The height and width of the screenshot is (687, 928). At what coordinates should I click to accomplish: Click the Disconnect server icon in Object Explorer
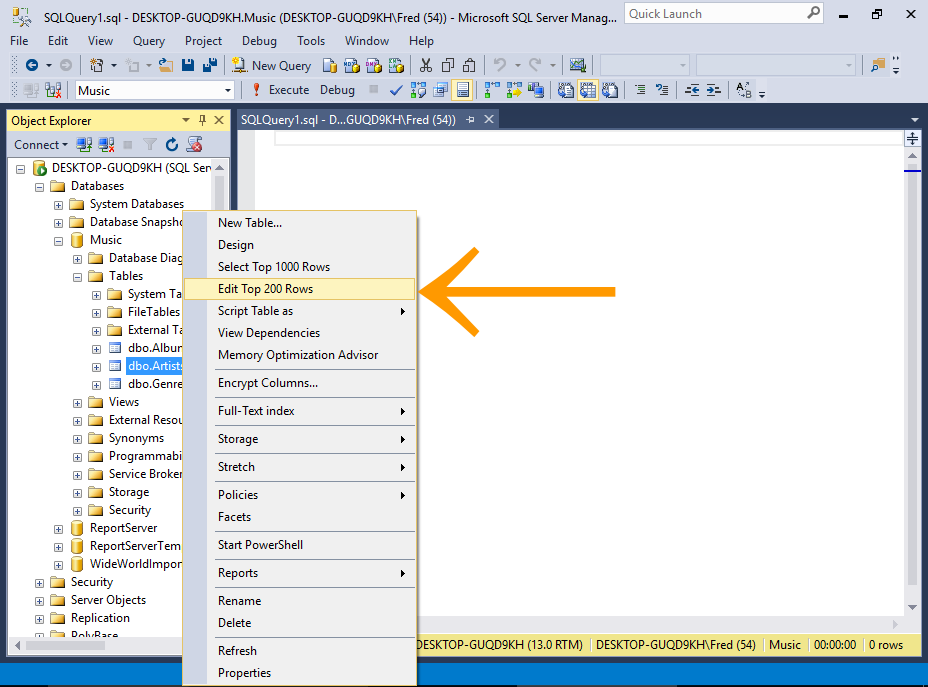point(105,144)
